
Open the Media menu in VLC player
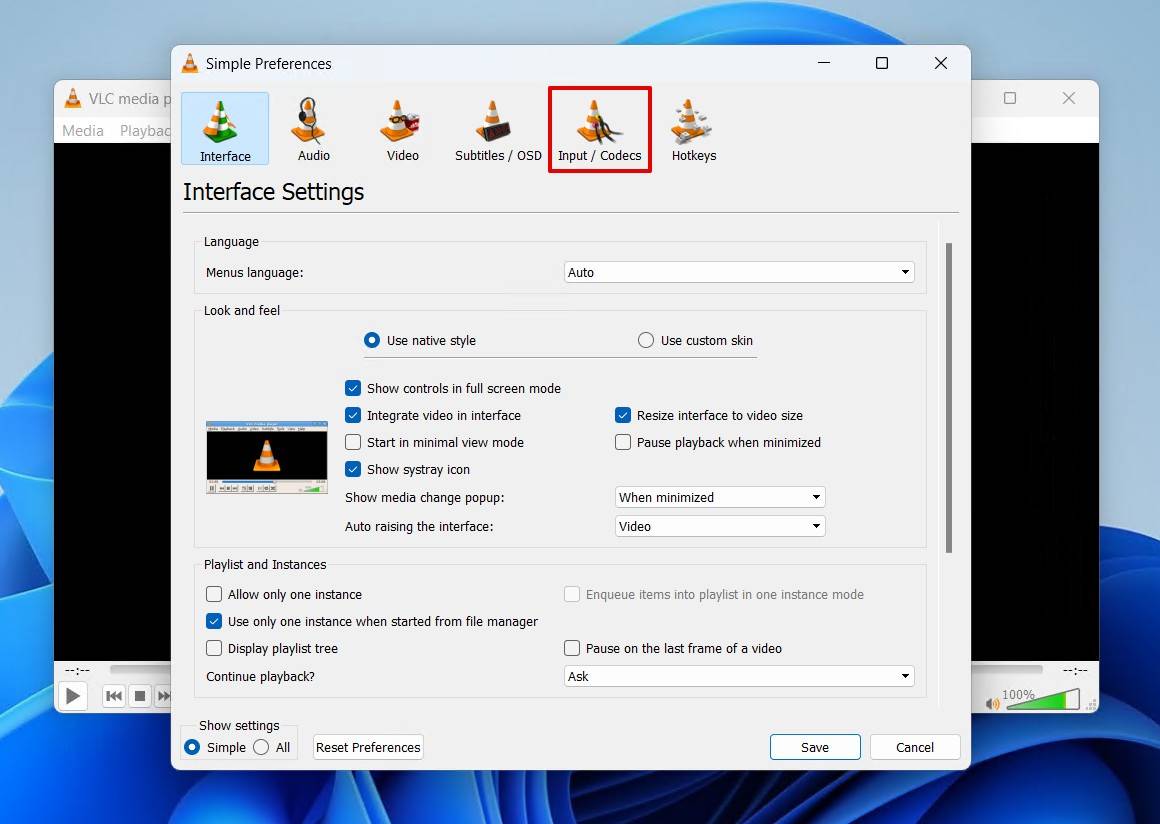point(83,131)
